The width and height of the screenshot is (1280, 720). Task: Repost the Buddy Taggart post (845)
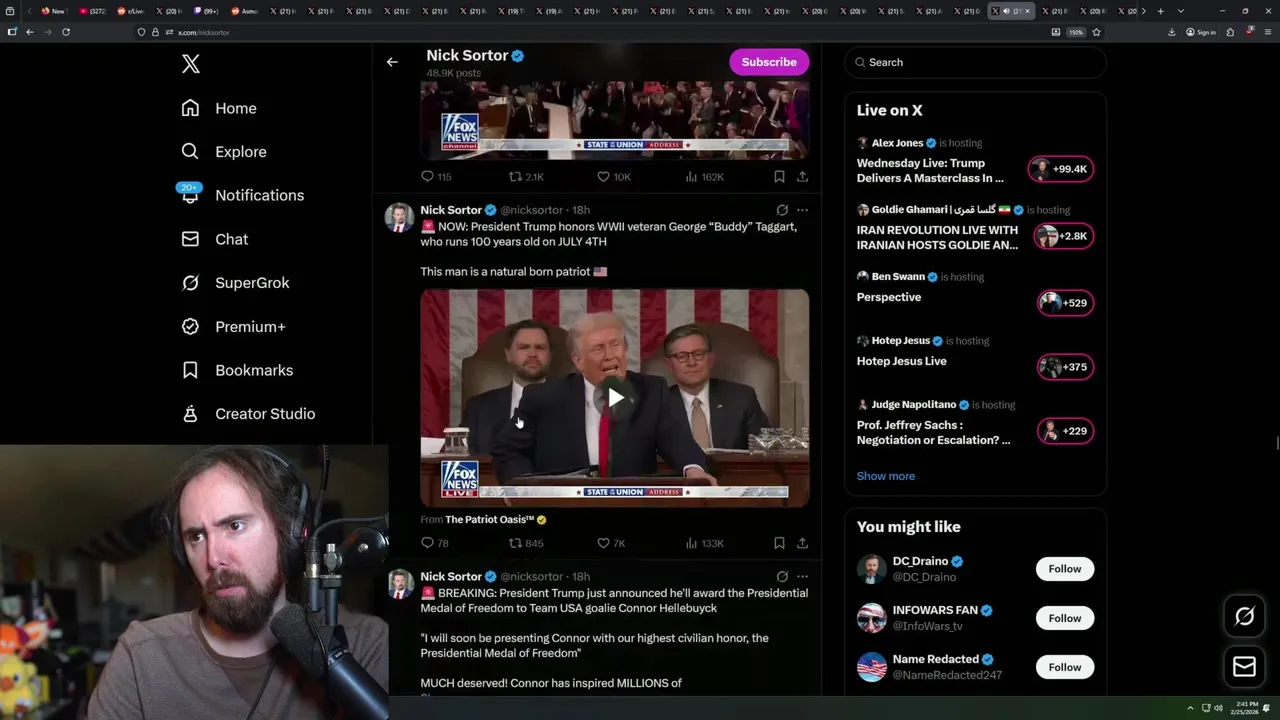[526, 543]
